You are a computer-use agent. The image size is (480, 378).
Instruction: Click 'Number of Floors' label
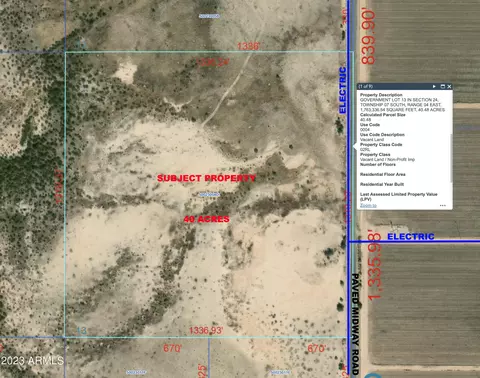tap(378, 164)
